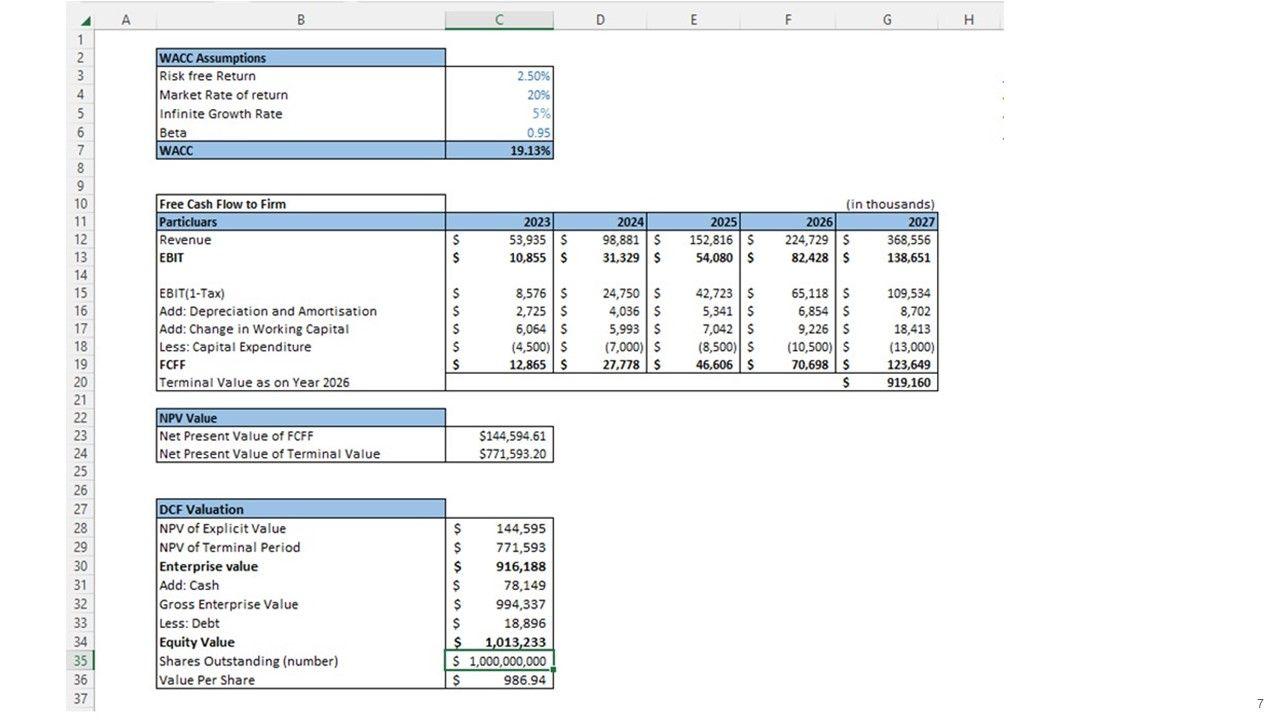Image resolution: width=1280 pixels, height=720 pixels.
Task: Select row 7 header
Action: click(x=80, y=151)
